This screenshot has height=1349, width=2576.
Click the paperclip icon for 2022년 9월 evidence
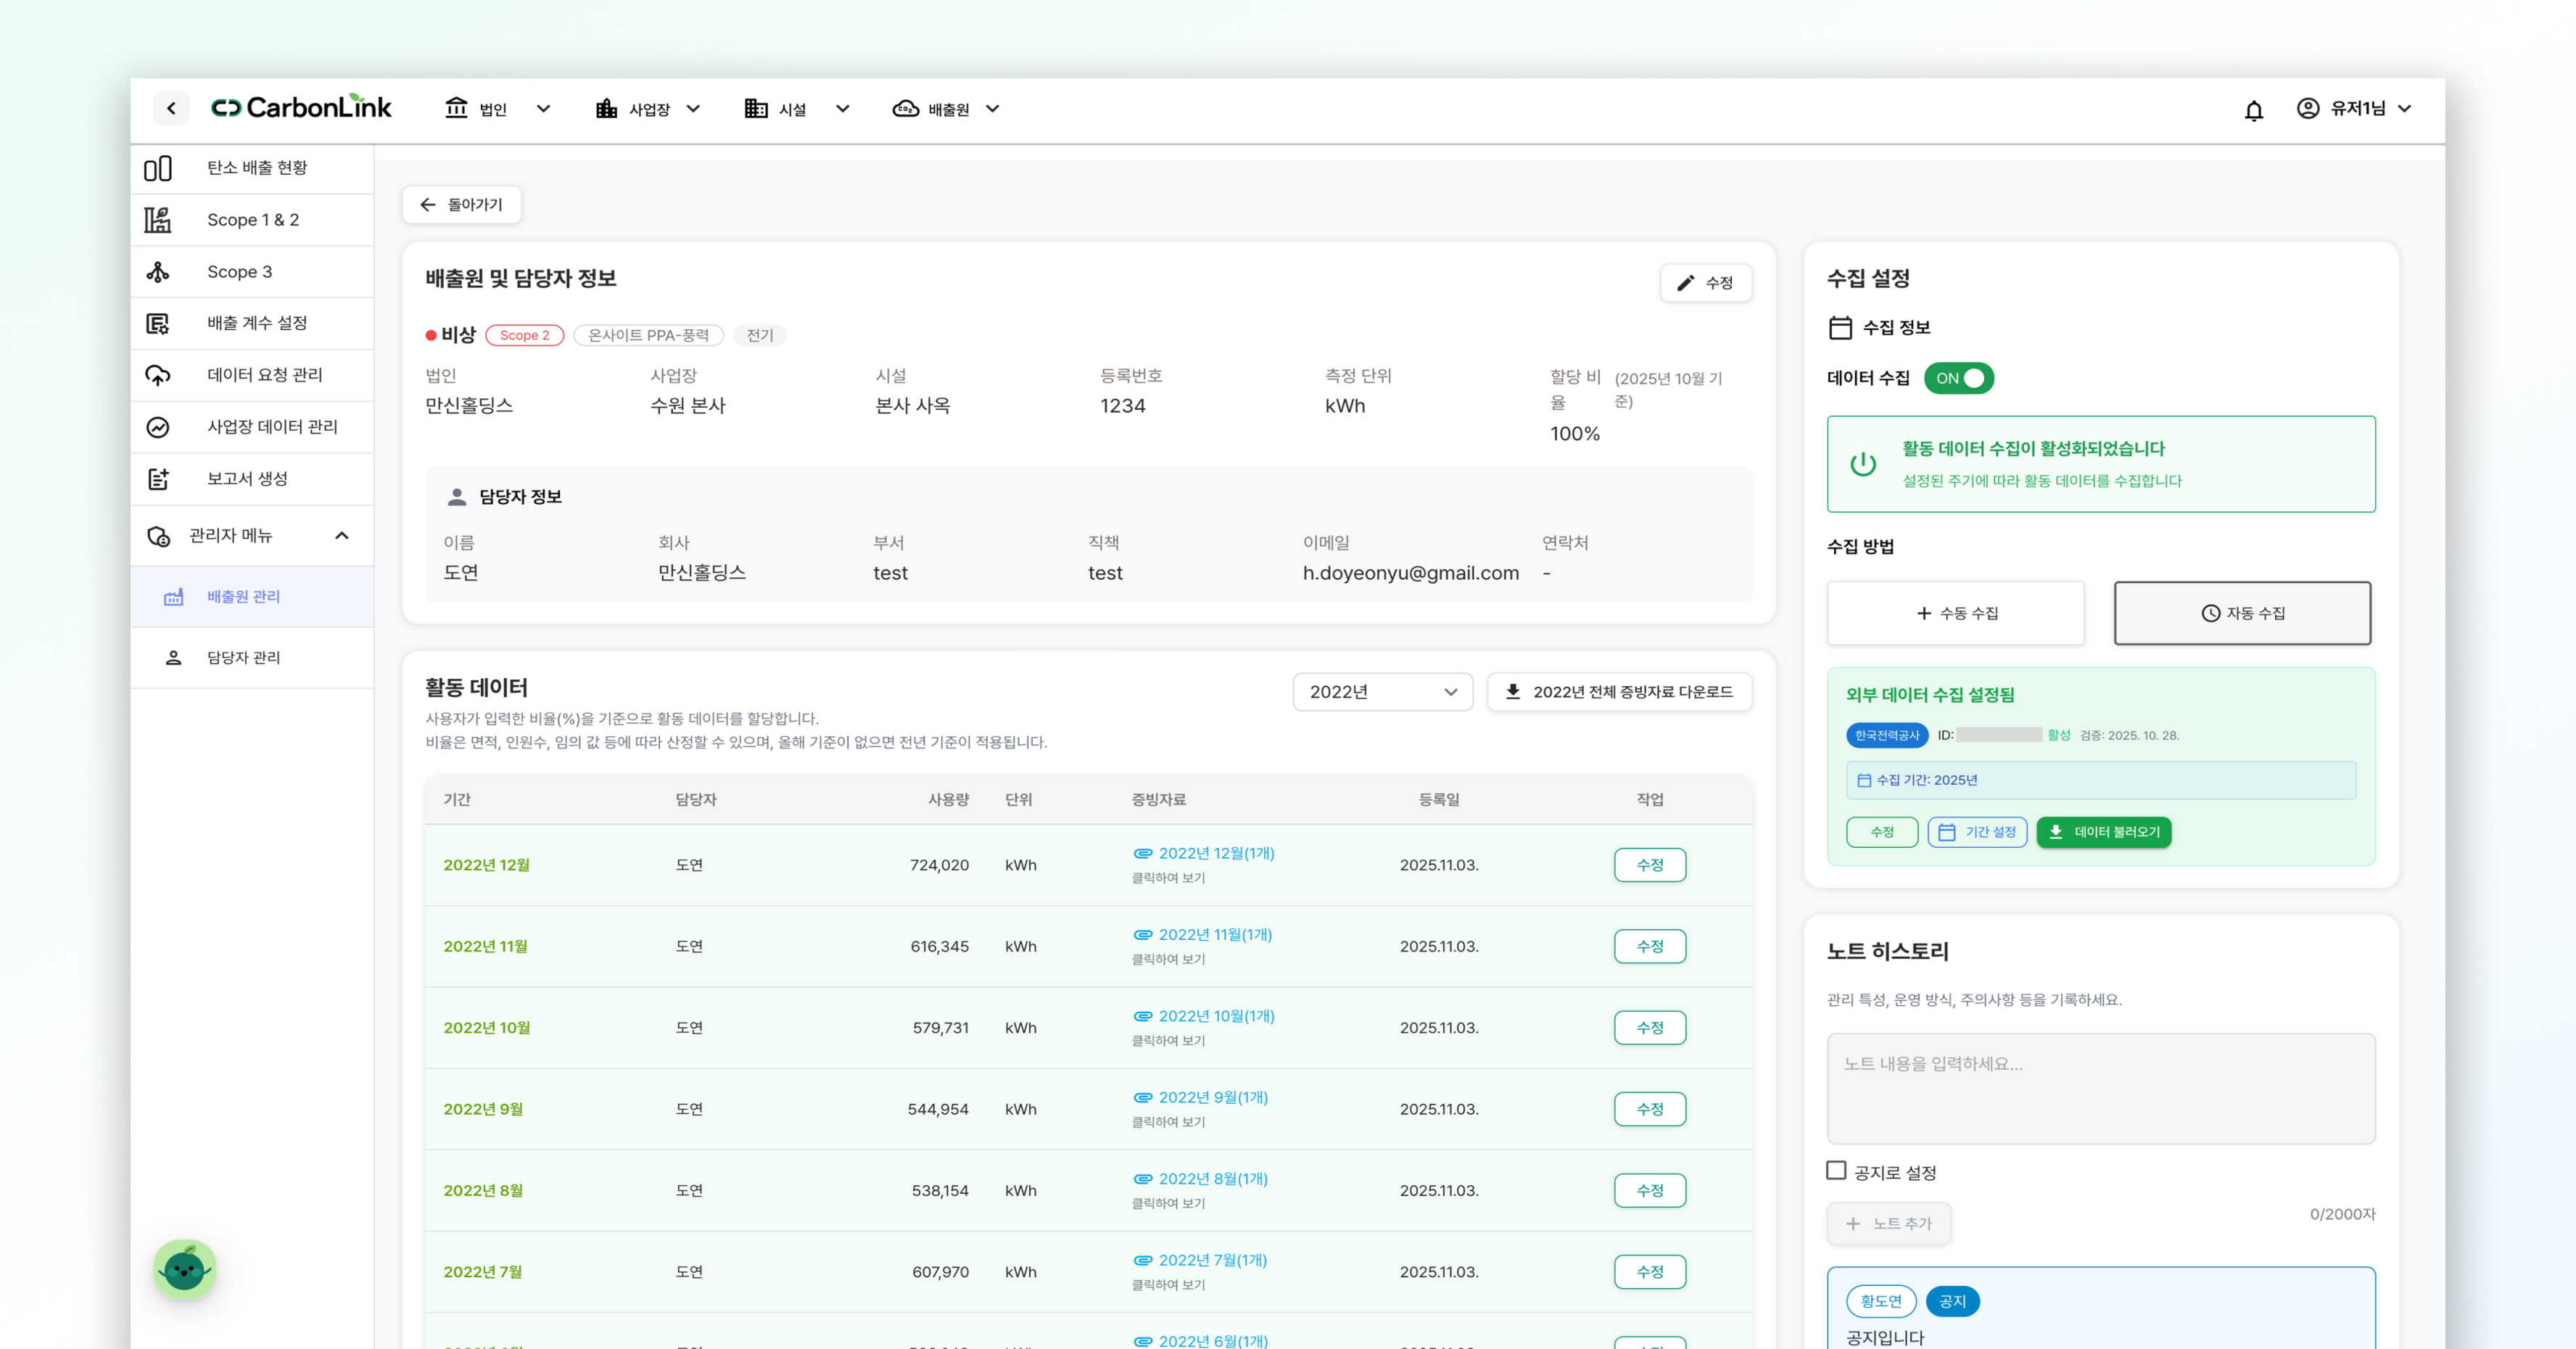coord(1142,1097)
